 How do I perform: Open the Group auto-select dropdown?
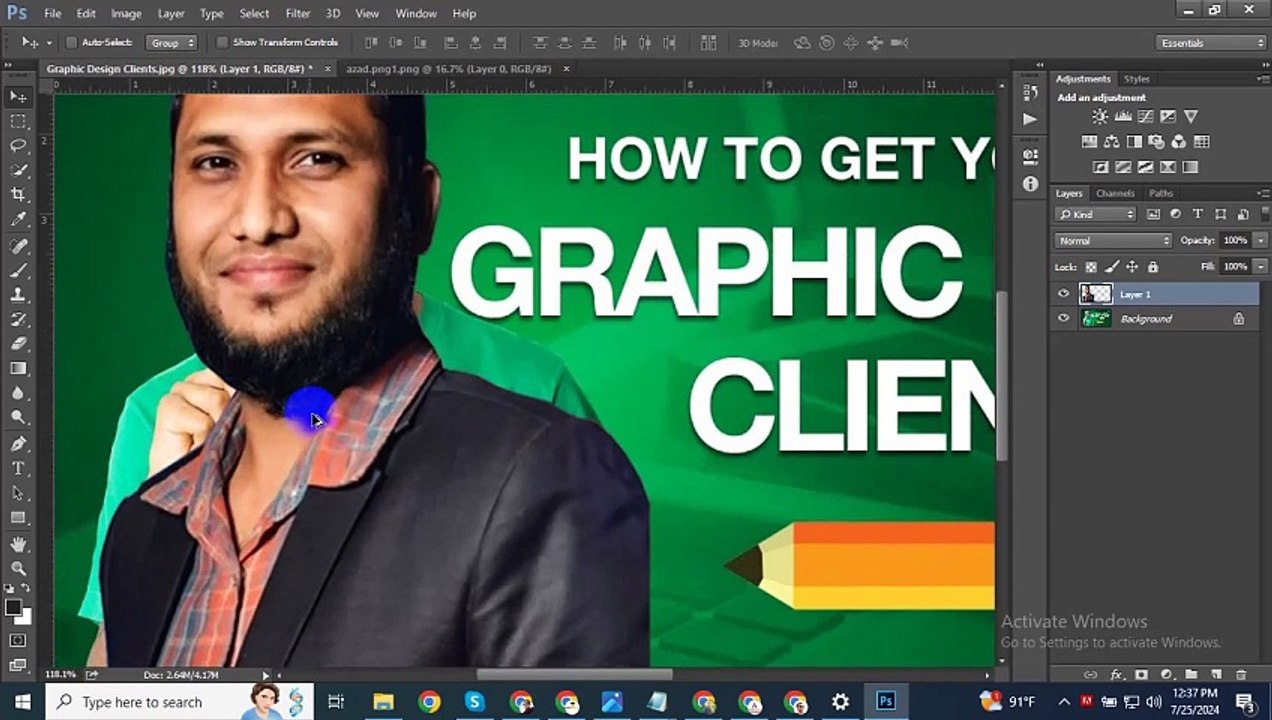tap(172, 43)
